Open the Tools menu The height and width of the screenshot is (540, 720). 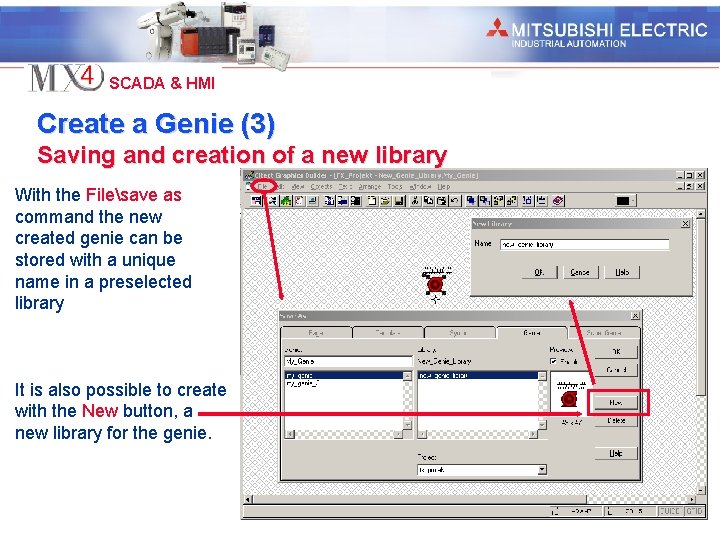pos(394,186)
